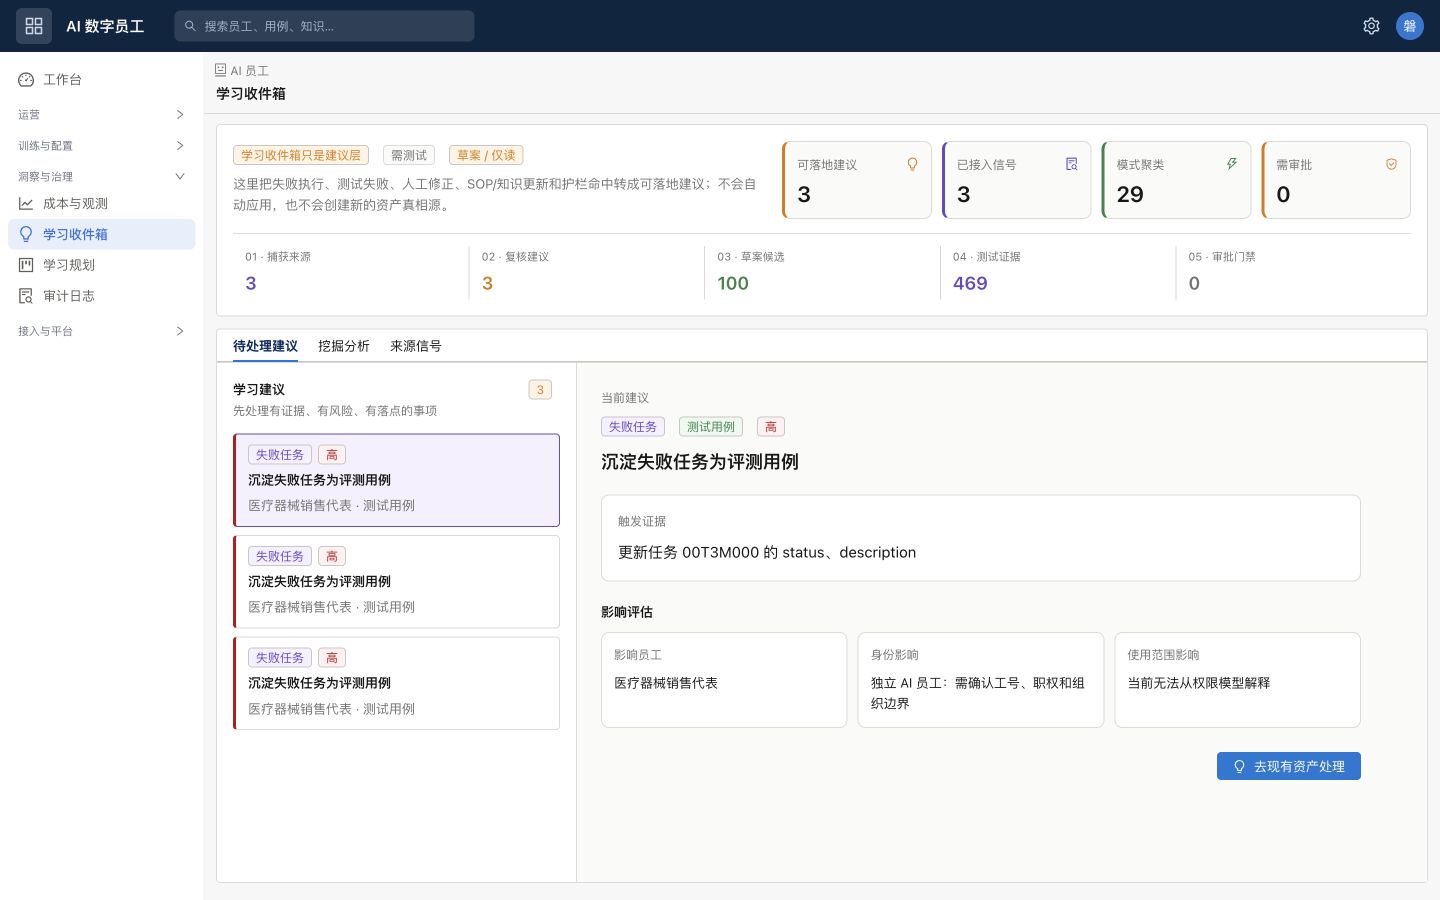The image size is (1440, 900).
Task: Switch to the 待处理建议 tab
Action: [x=265, y=346]
